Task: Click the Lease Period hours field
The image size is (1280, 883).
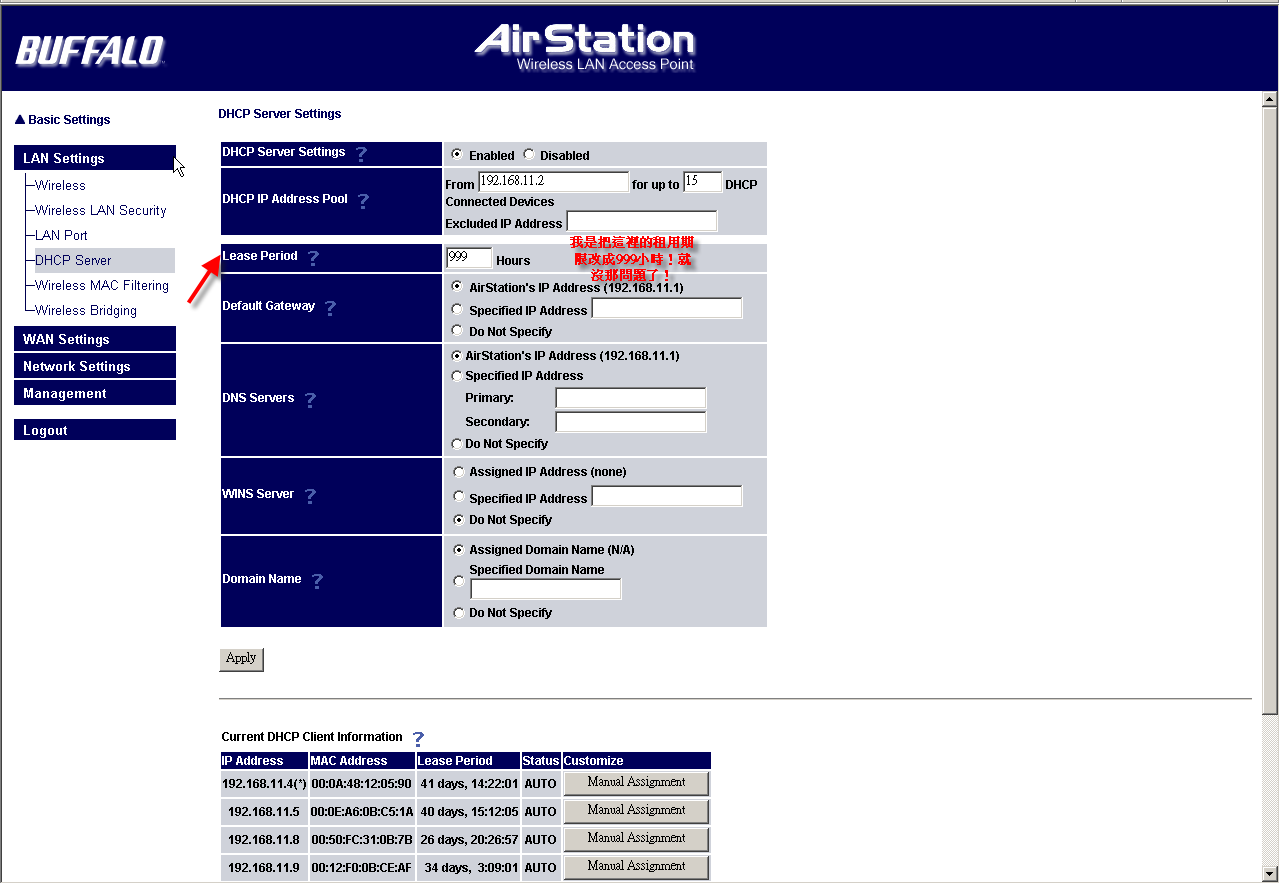Action: [x=469, y=258]
